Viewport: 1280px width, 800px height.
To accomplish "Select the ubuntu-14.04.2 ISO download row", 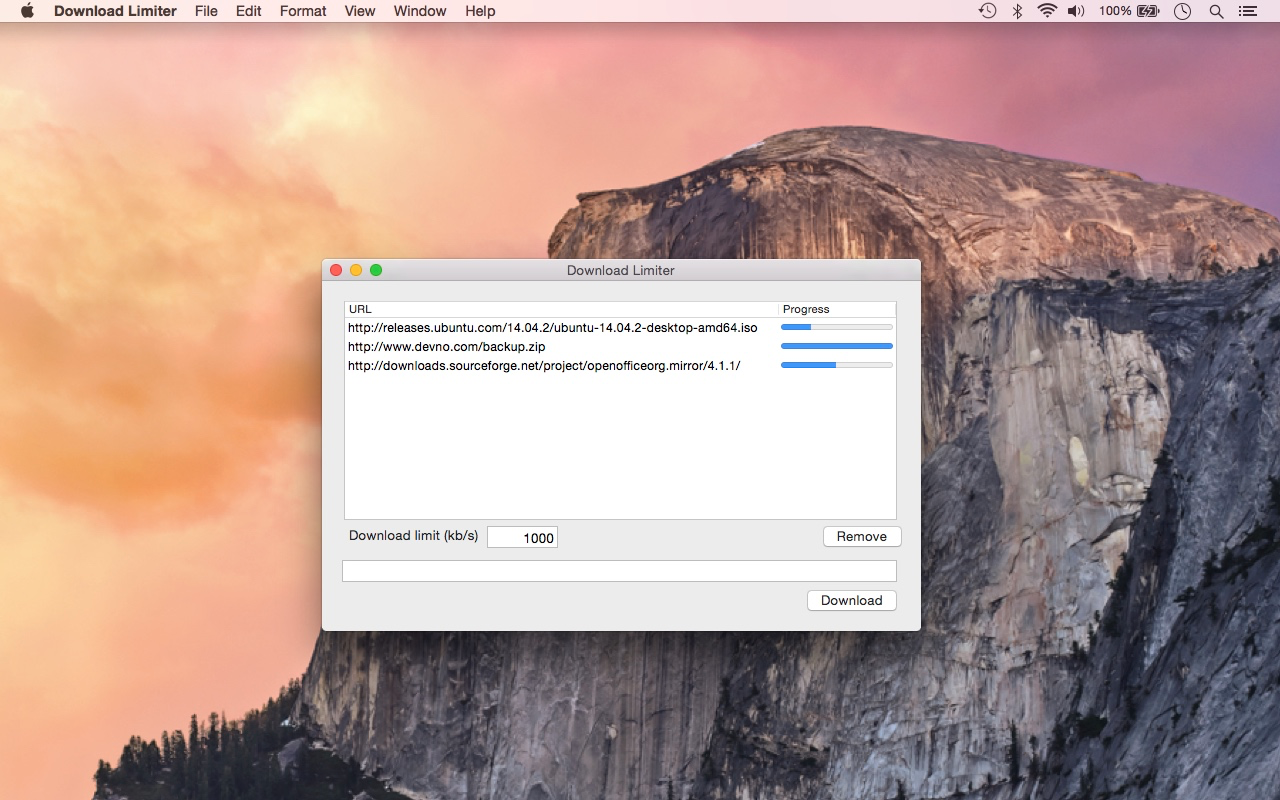I will tap(620, 327).
